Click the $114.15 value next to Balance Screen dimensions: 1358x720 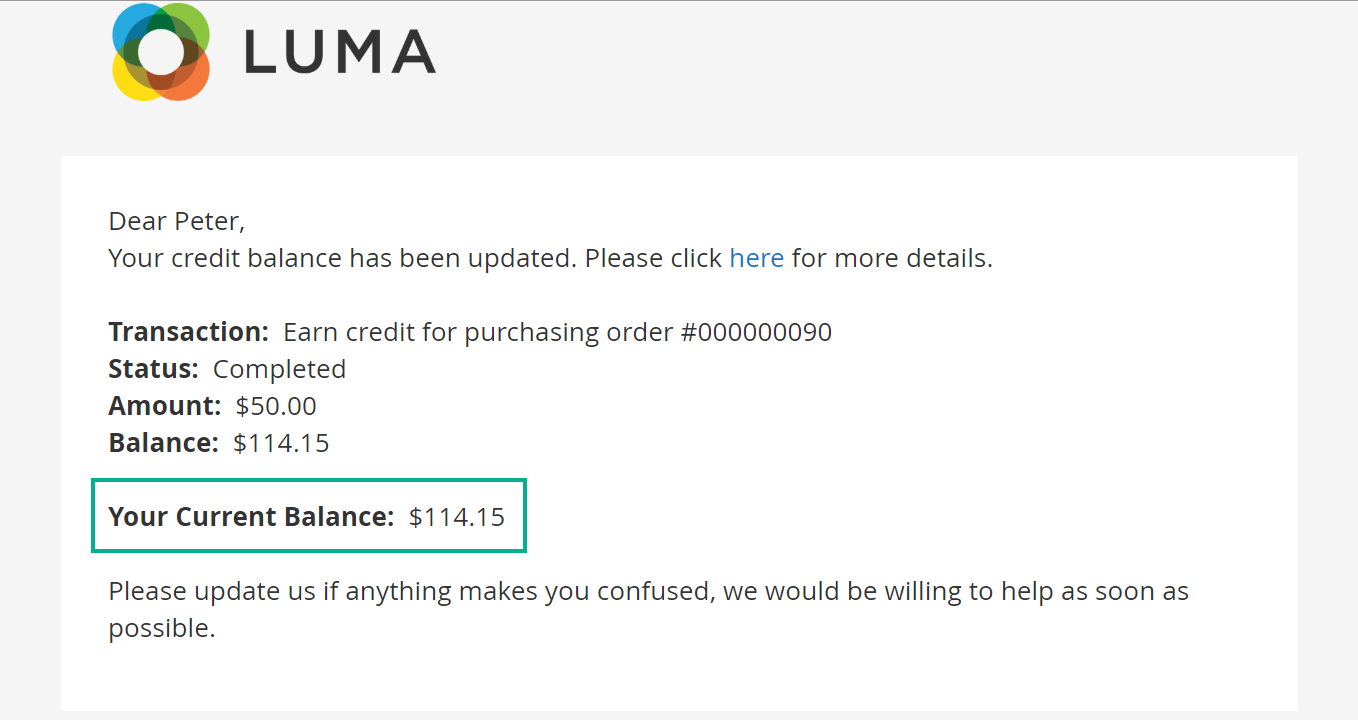(281, 443)
